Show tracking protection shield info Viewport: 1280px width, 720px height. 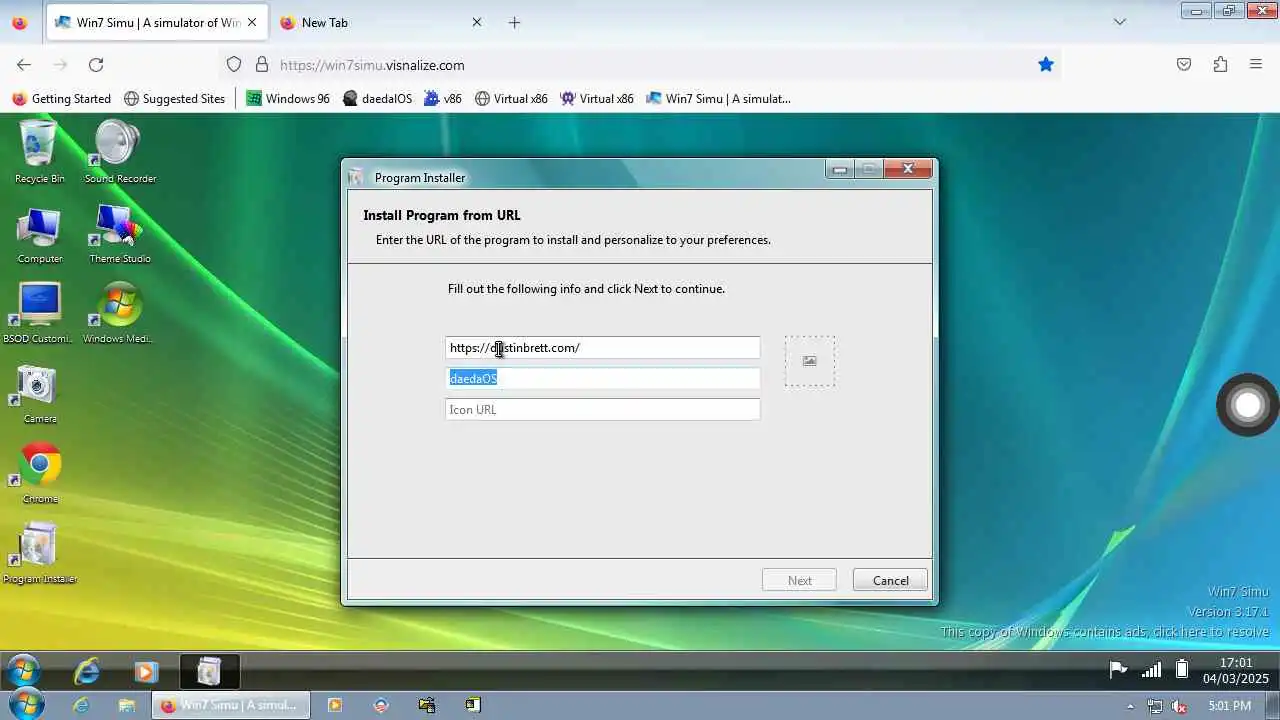[x=234, y=64]
